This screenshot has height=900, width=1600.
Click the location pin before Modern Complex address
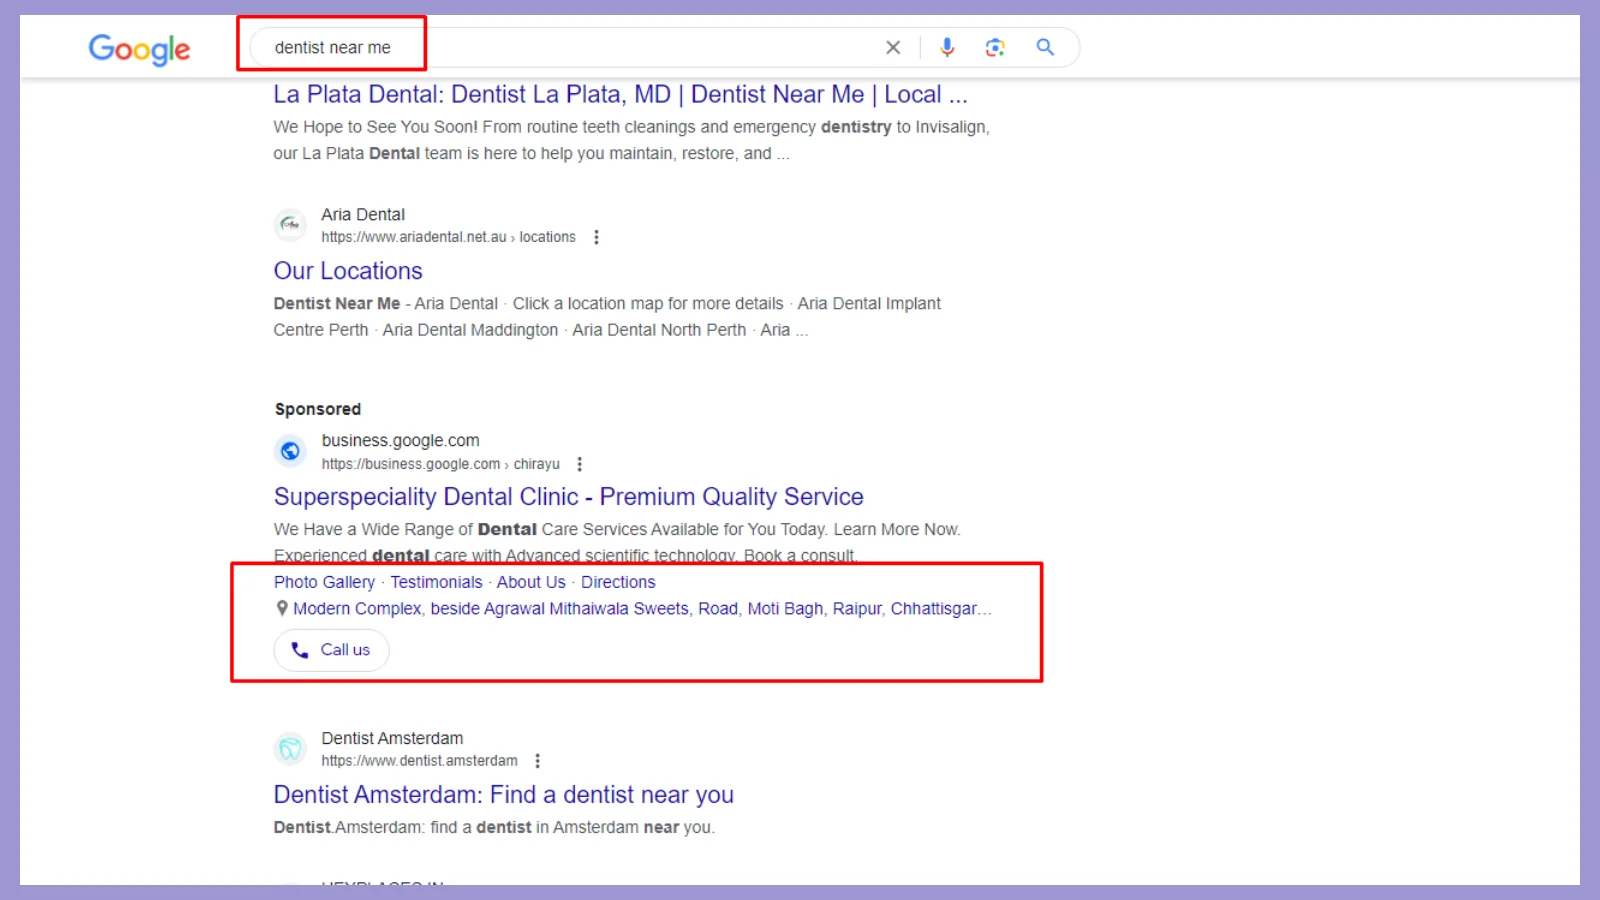coord(282,608)
